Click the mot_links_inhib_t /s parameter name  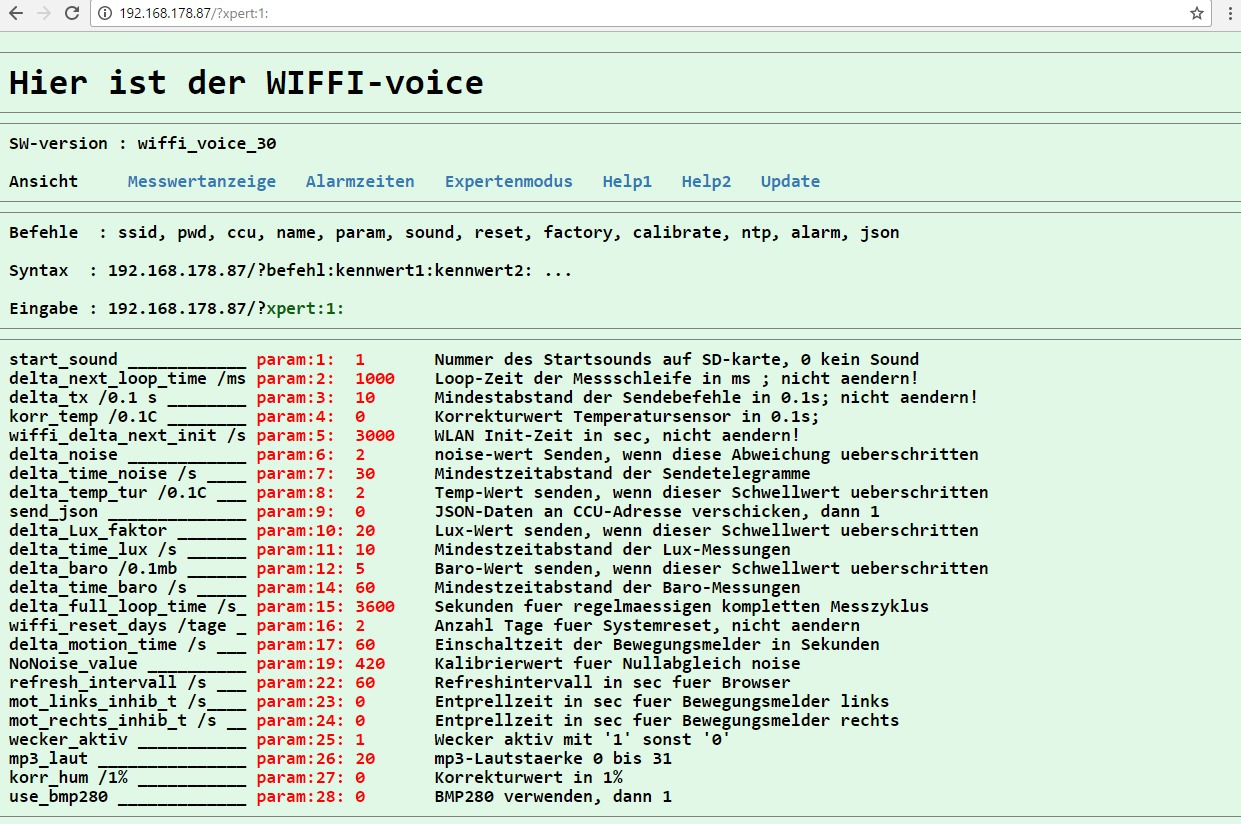click(x=108, y=701)
